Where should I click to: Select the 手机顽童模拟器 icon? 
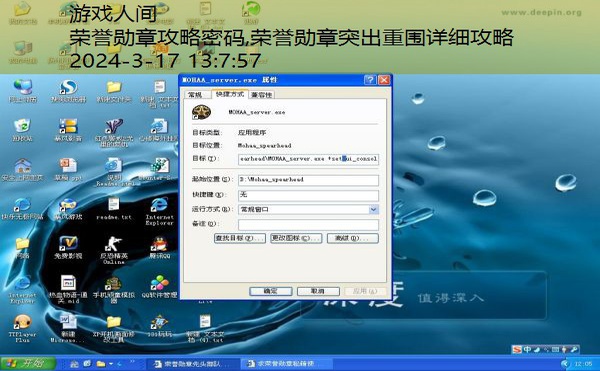pyautogui.click(x=114, y=290)
